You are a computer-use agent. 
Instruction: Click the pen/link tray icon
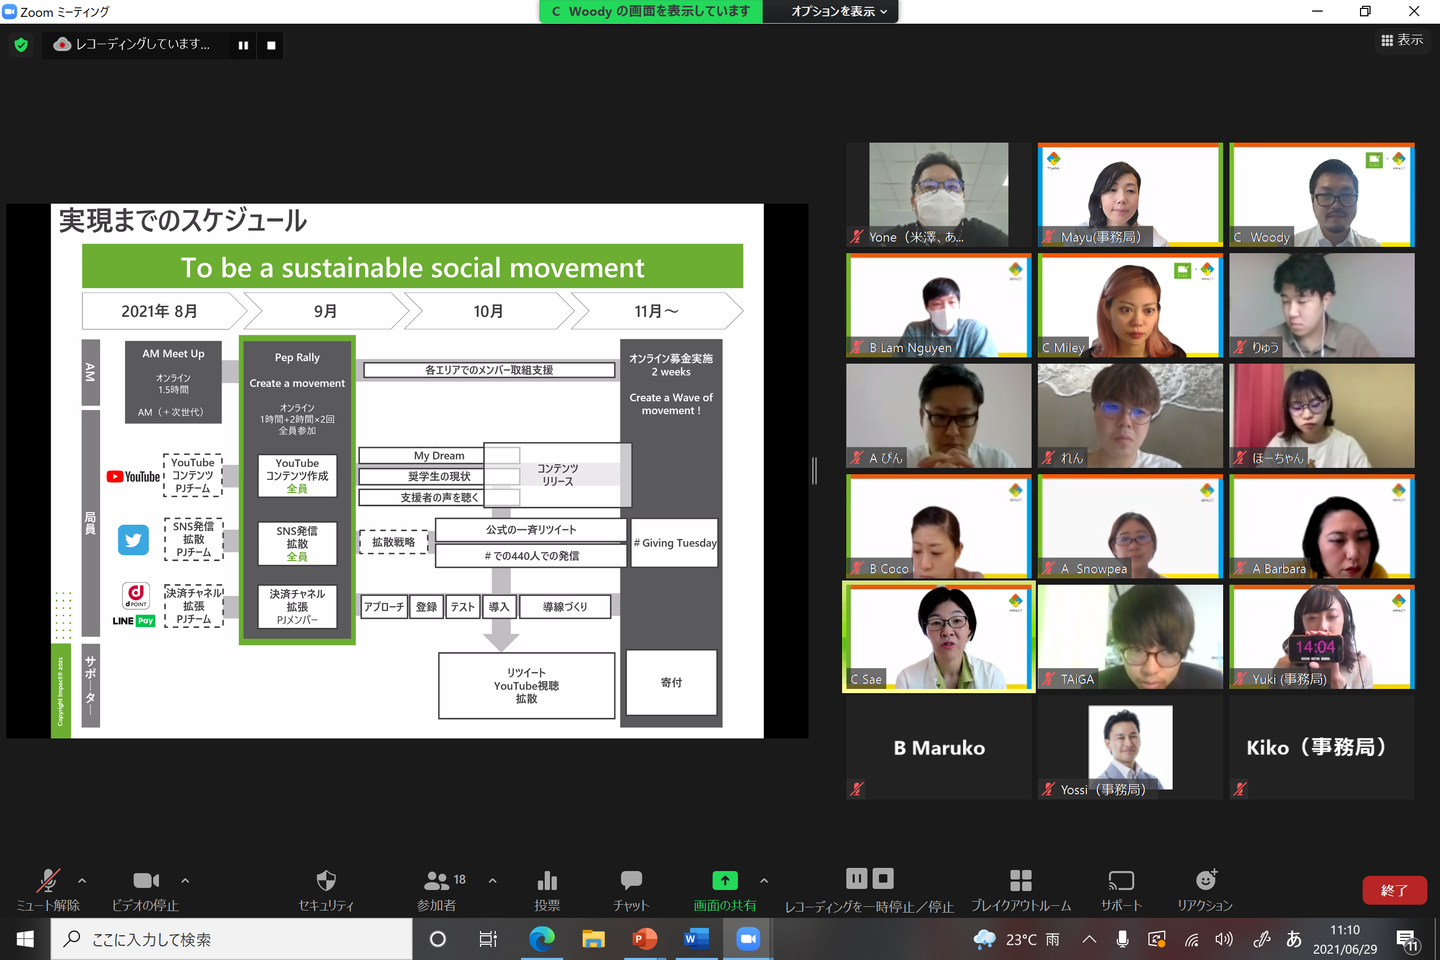click(1261, 939)
